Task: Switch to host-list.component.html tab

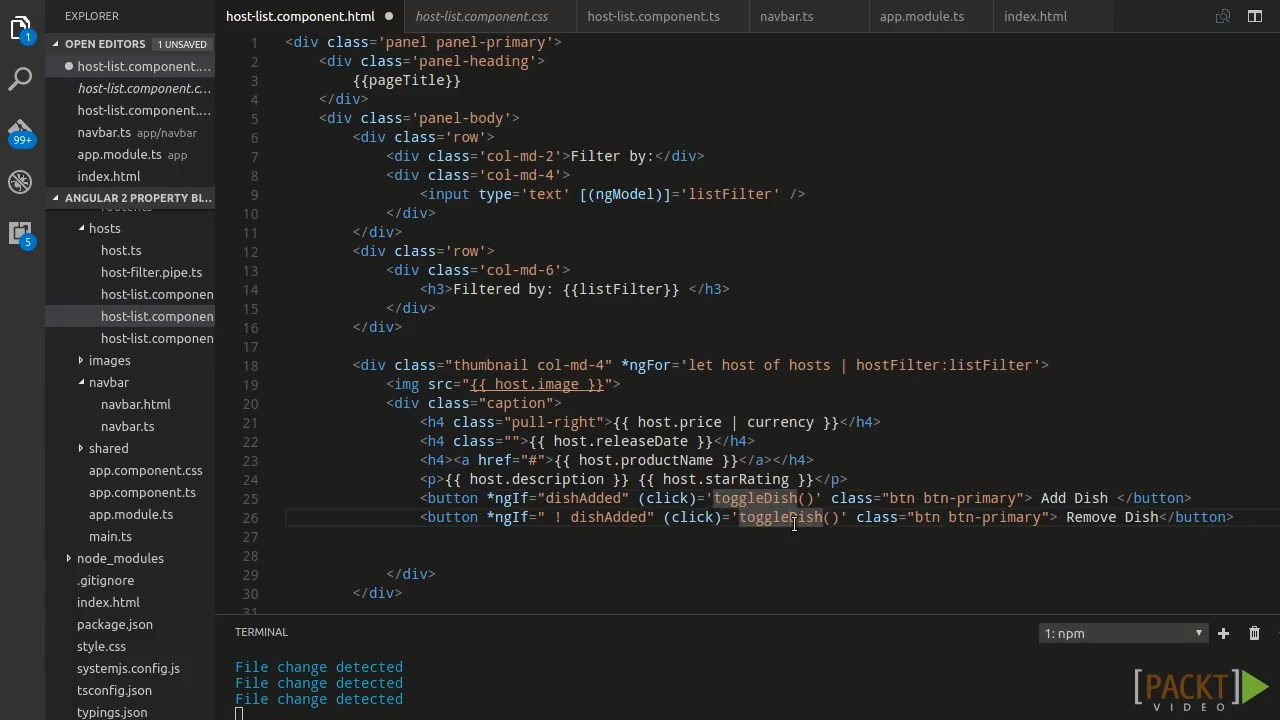Action: click(x=300, y=16)
